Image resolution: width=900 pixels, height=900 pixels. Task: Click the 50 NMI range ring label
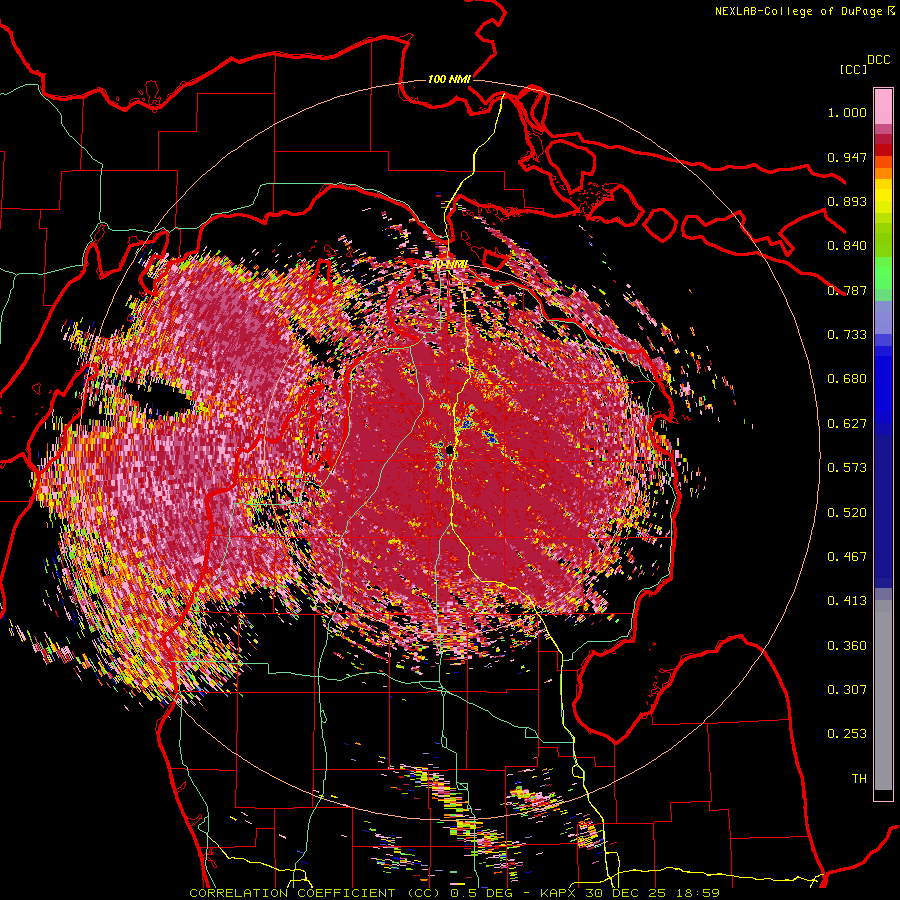click(449, 264)
